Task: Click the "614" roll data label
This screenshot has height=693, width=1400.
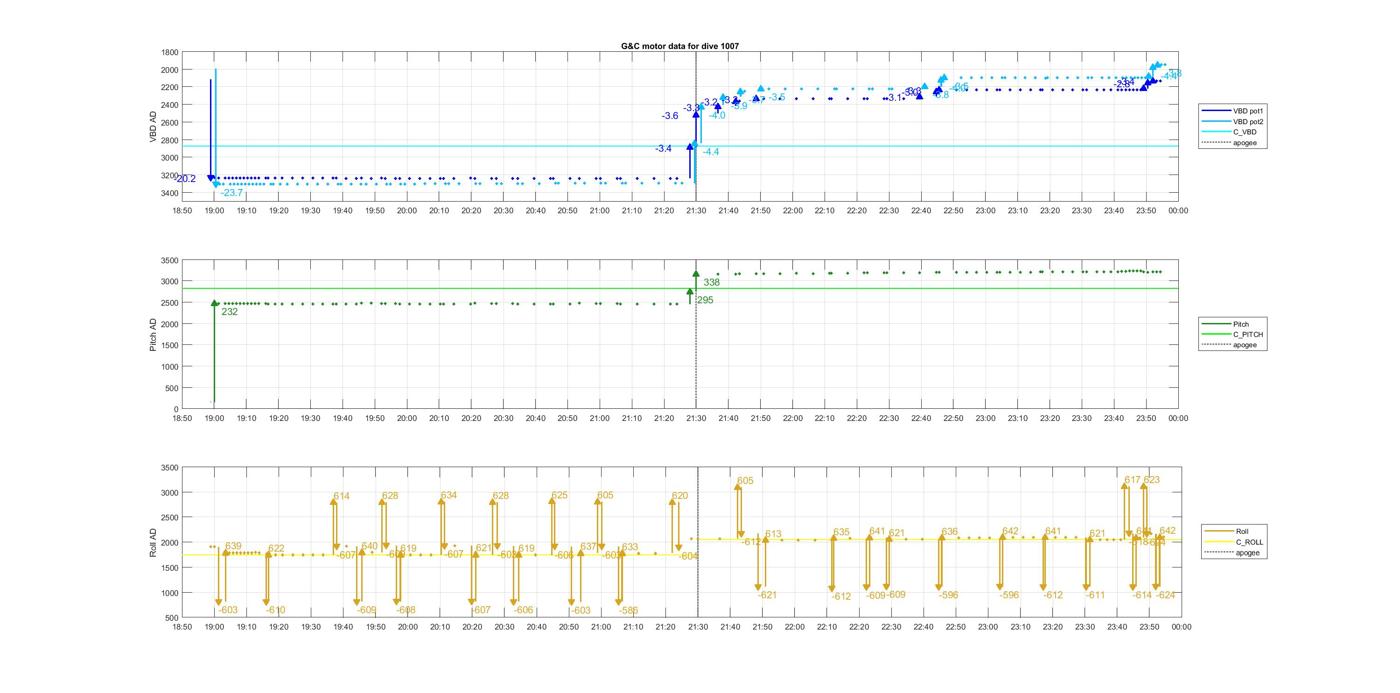Action: [342, 496]
